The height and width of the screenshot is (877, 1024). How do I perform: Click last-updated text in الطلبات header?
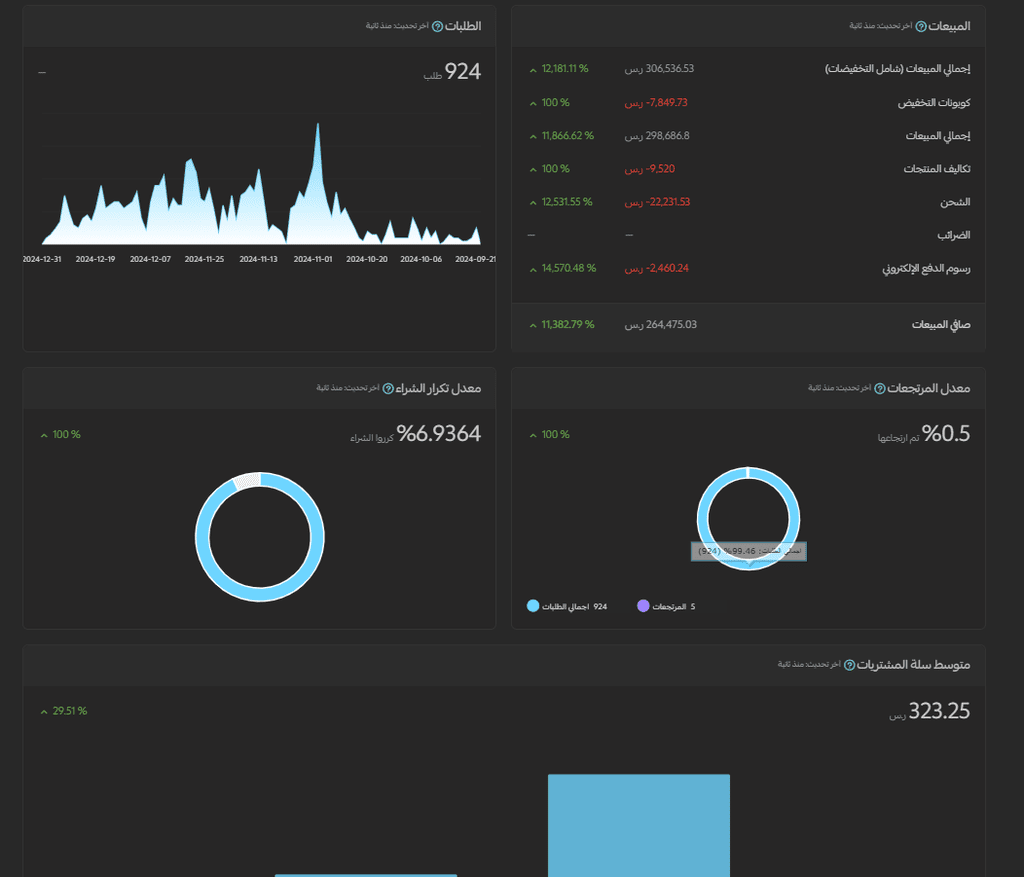397,25
